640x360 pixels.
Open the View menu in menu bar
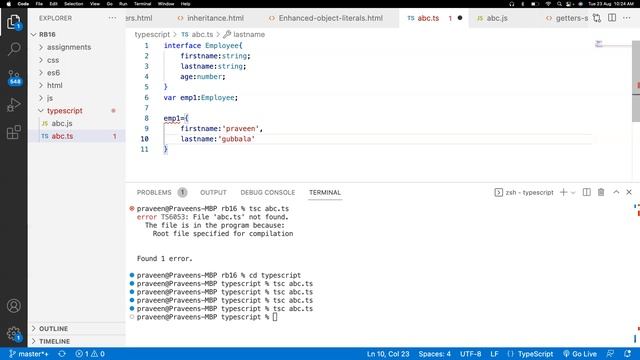(95, 4)
